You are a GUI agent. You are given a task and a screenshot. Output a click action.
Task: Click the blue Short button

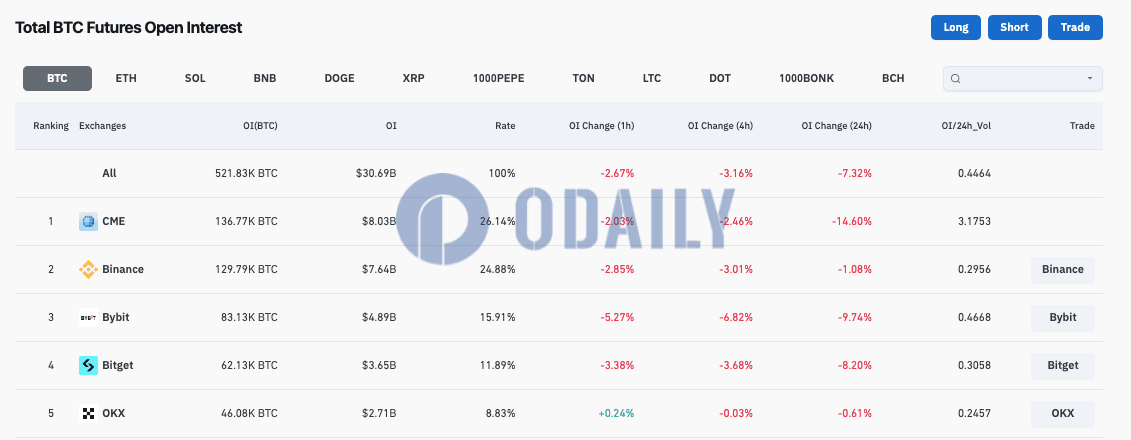click(x=1014, y=27)
